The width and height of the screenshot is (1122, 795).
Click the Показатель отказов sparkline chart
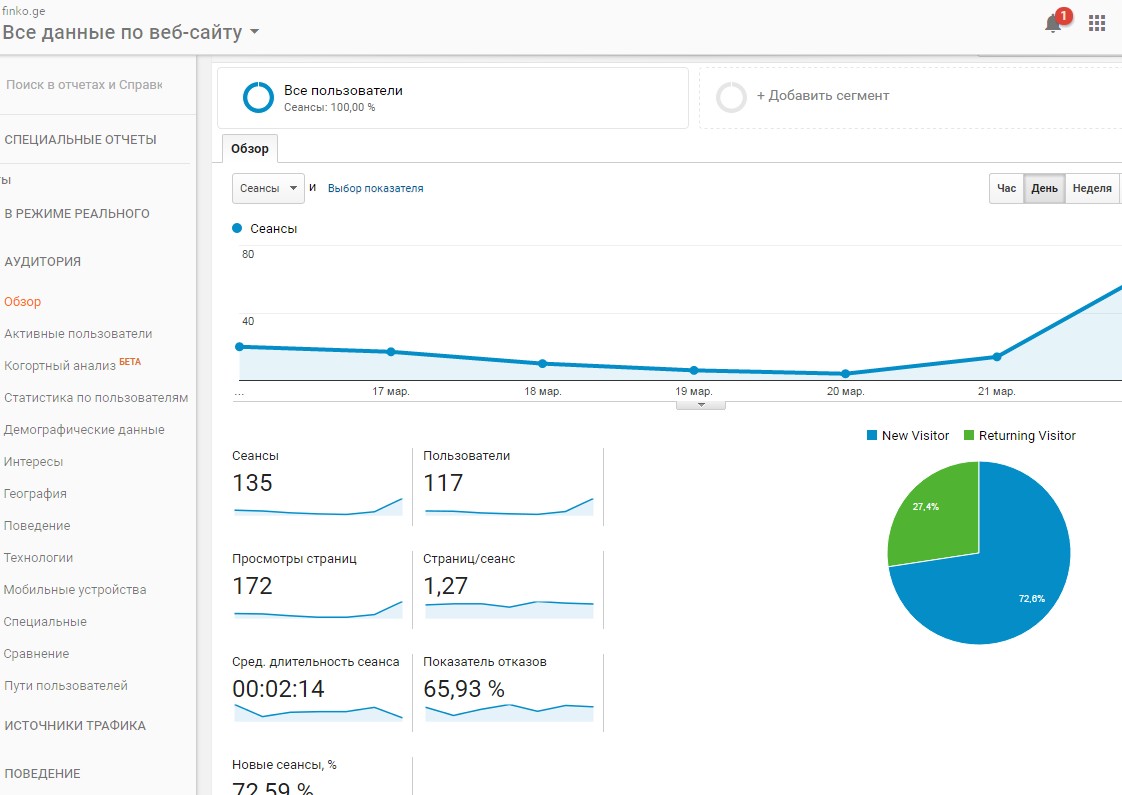pyautogui.click(x=508, y=712)
